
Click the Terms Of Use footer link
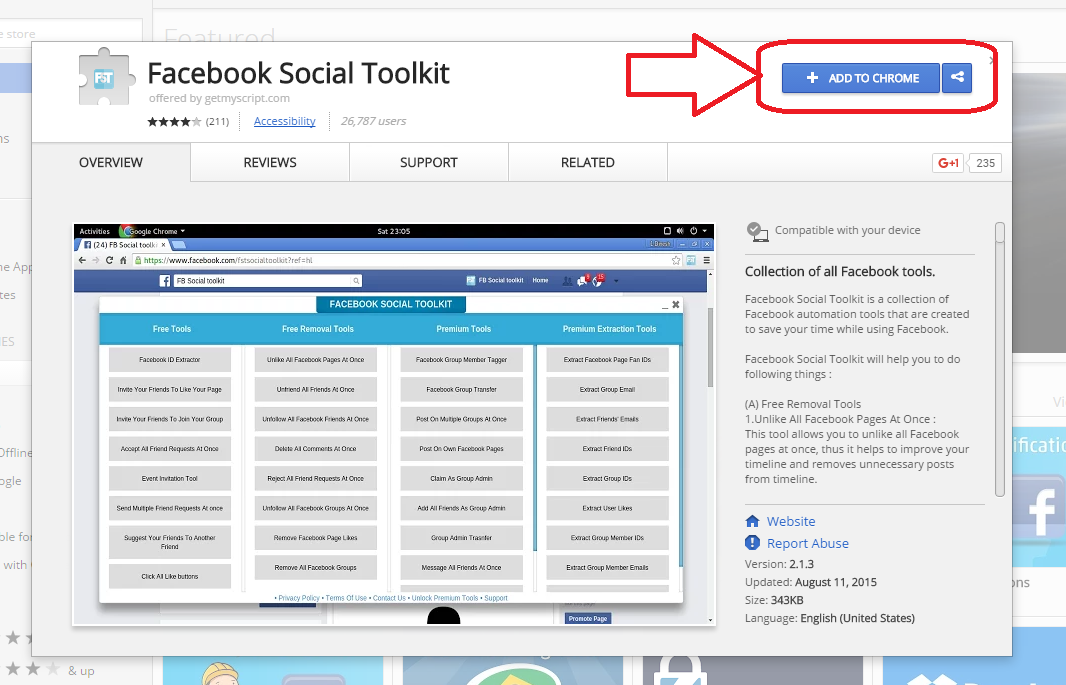[x=346, y=598]
